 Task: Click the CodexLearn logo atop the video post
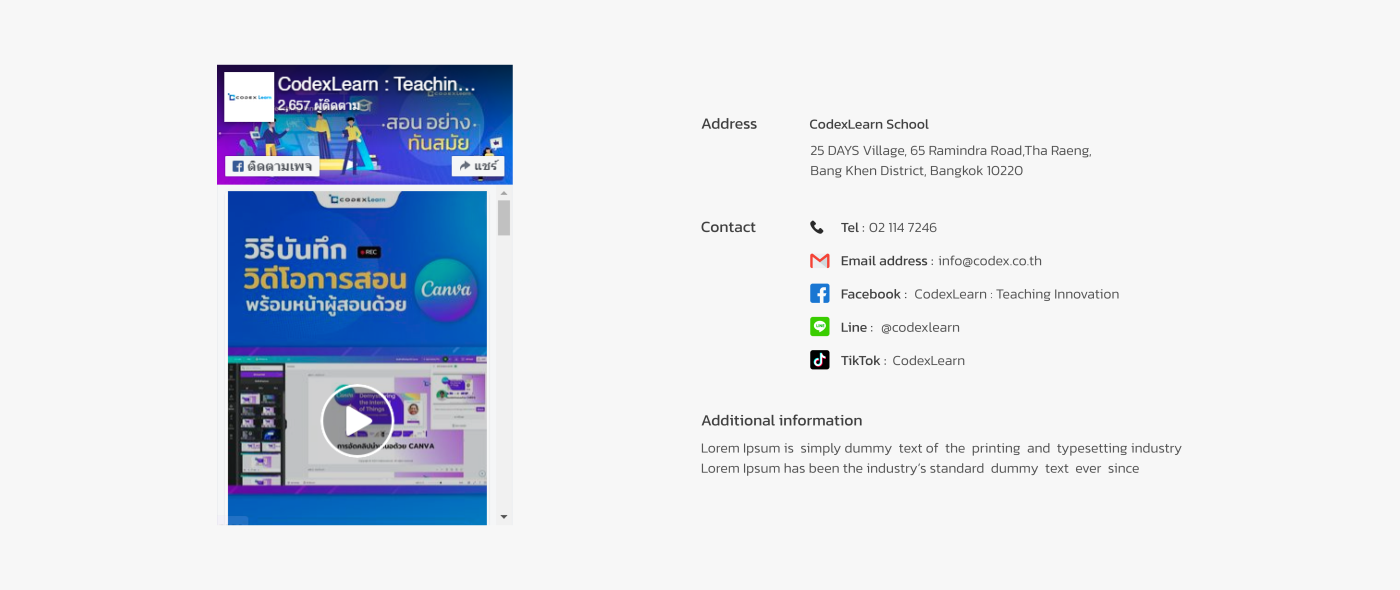[x=357, y=199]
